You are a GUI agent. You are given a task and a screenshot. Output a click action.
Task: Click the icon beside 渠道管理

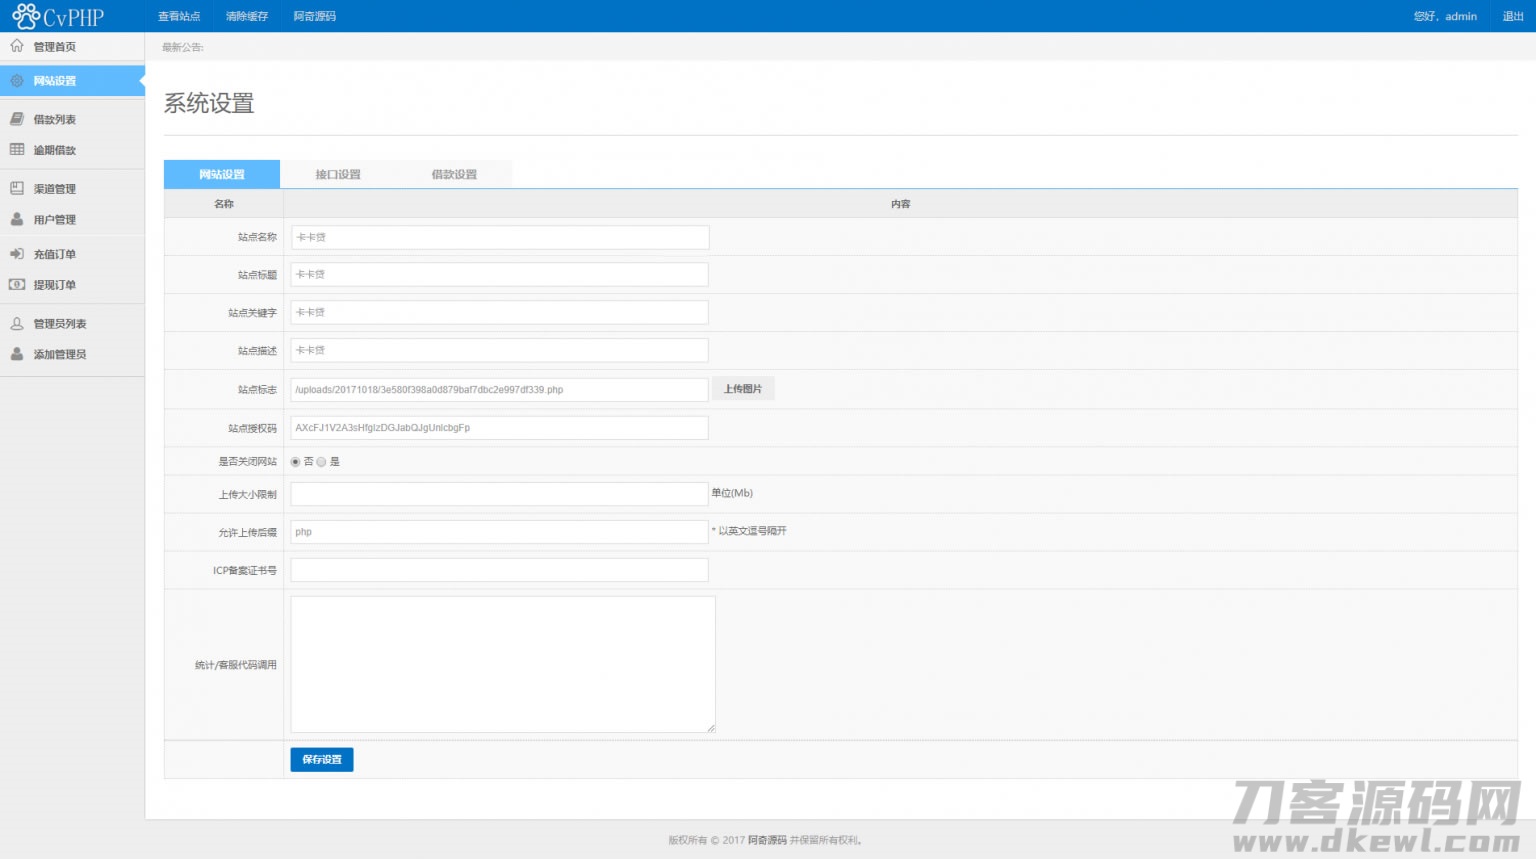click(x=17, y=188)
